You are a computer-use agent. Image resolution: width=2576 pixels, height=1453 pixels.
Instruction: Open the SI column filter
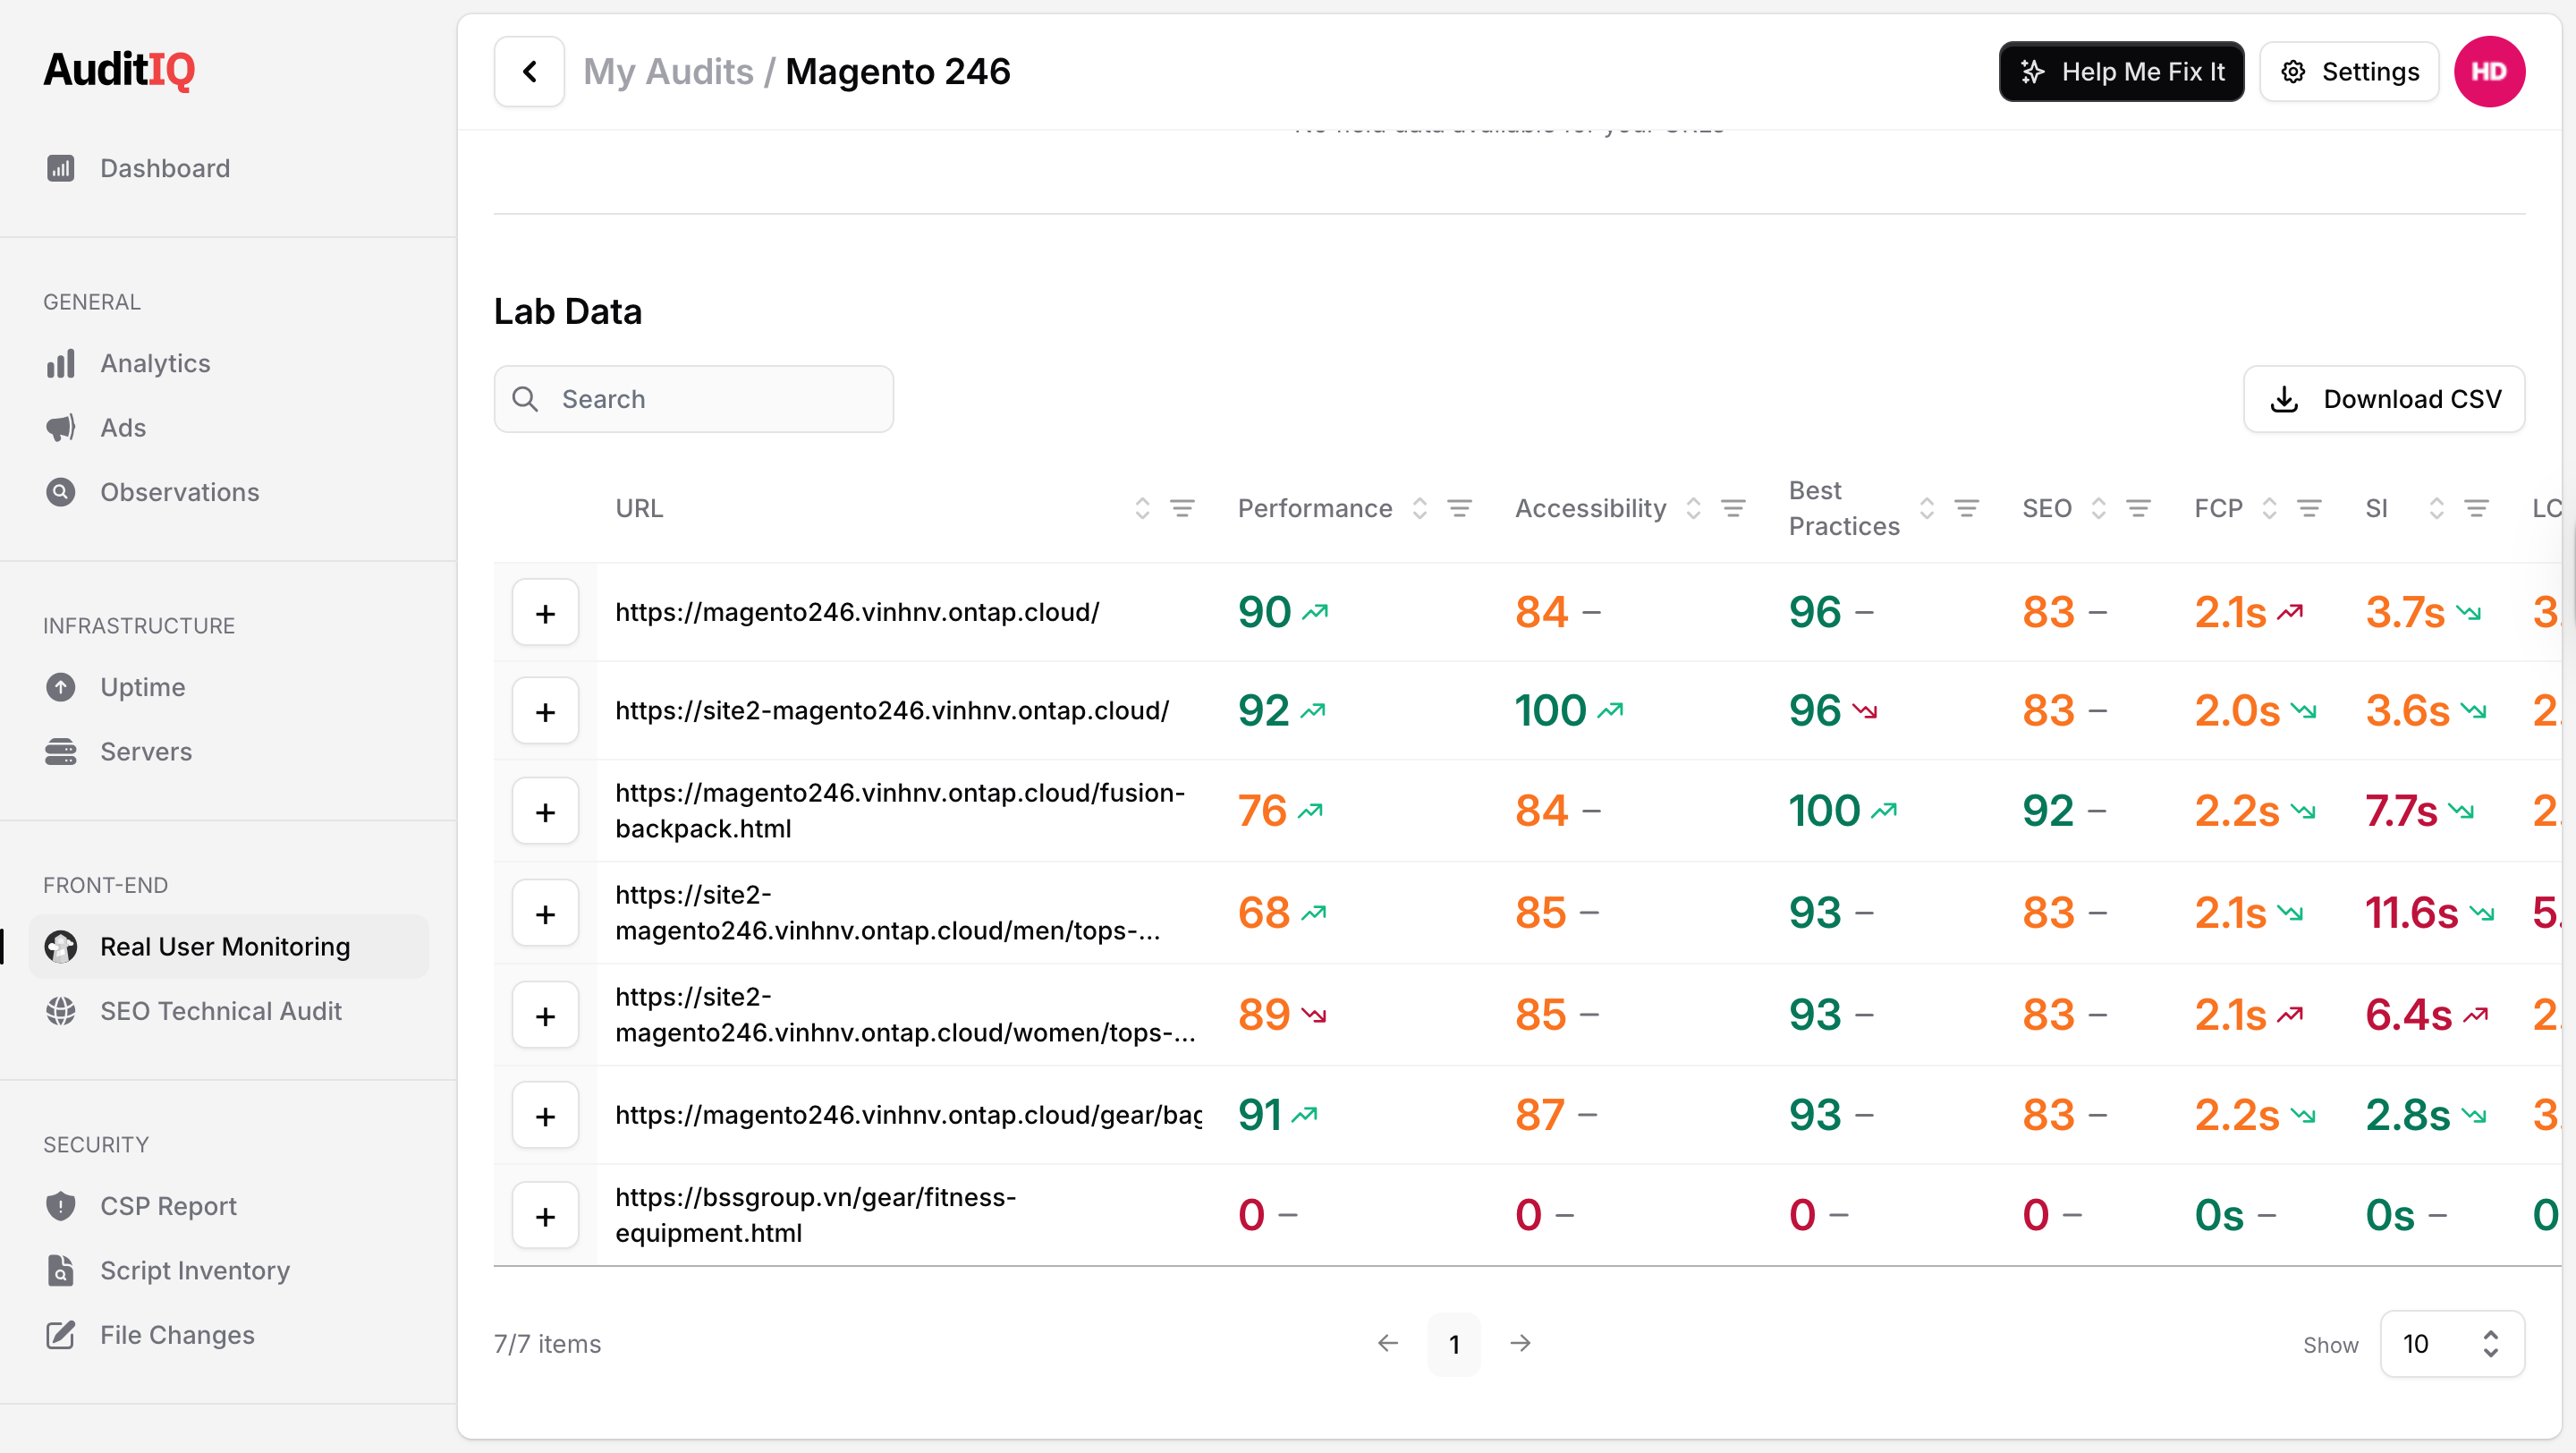[2476, 509]
